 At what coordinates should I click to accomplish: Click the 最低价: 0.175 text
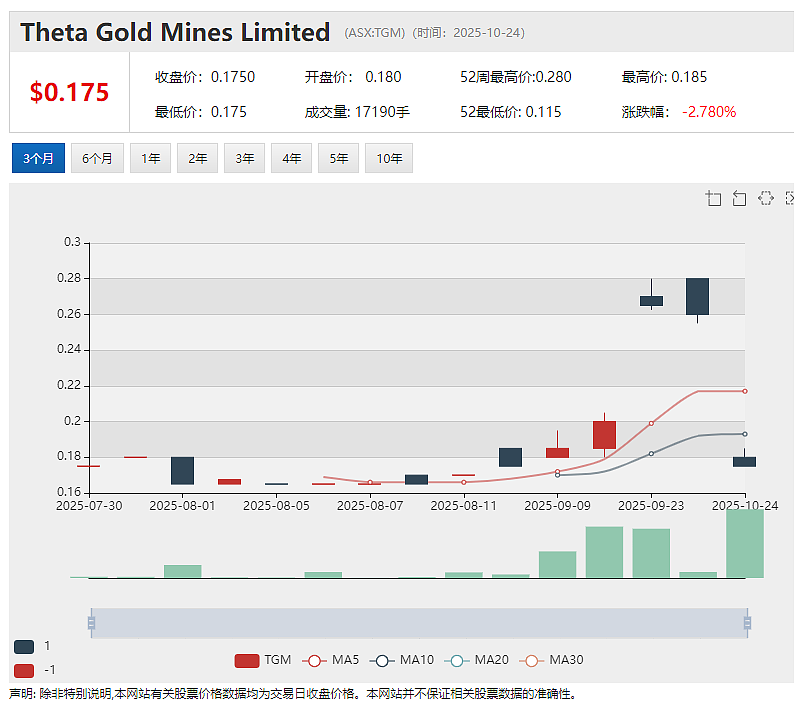click(201, 112)
